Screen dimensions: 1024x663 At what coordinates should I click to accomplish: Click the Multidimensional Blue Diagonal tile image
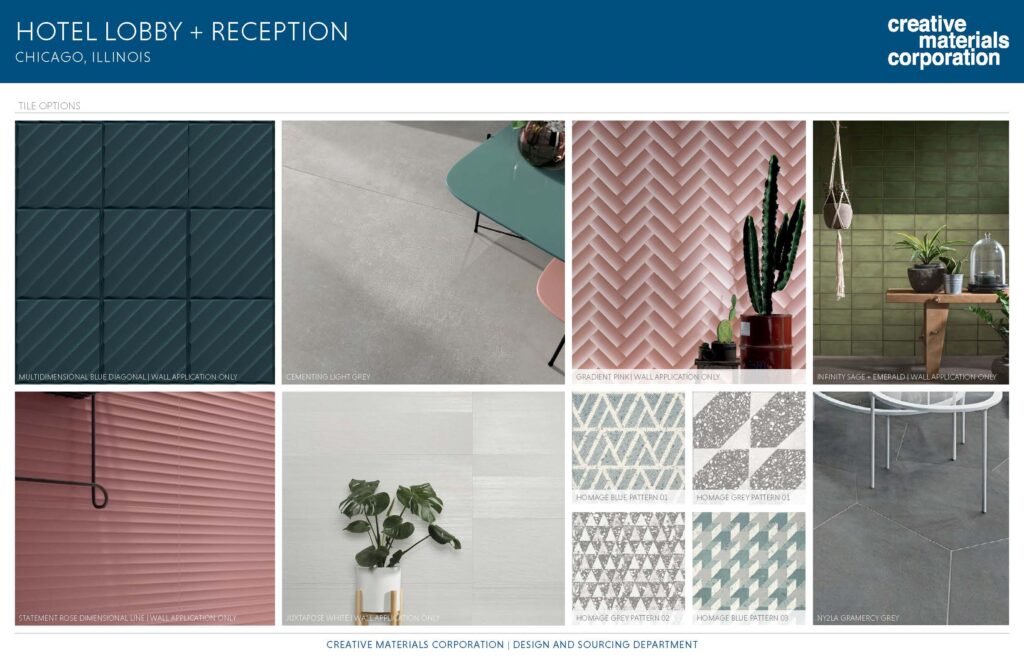coord(145,252)
